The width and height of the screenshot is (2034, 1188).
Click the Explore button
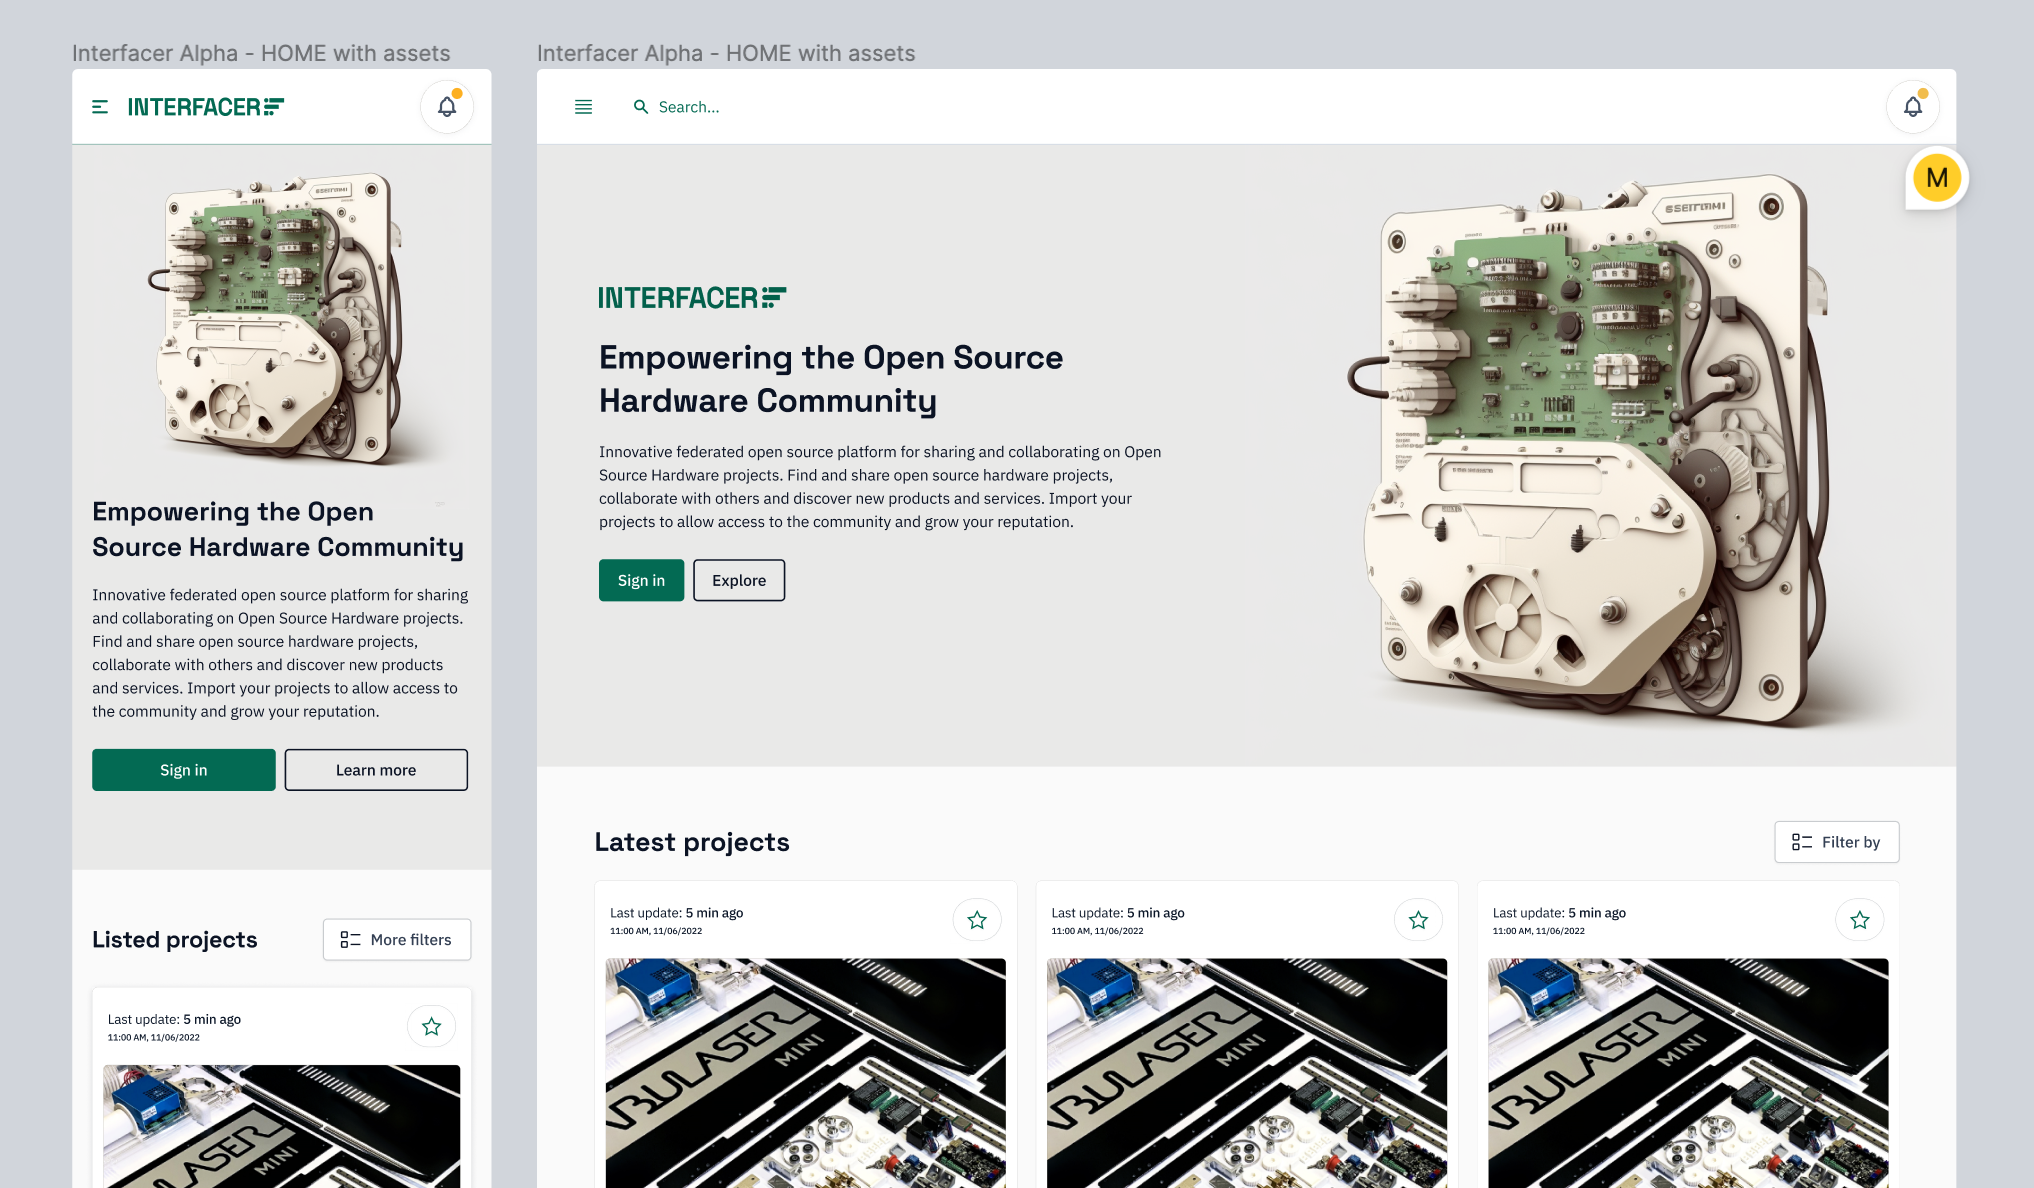pos(739,580)
